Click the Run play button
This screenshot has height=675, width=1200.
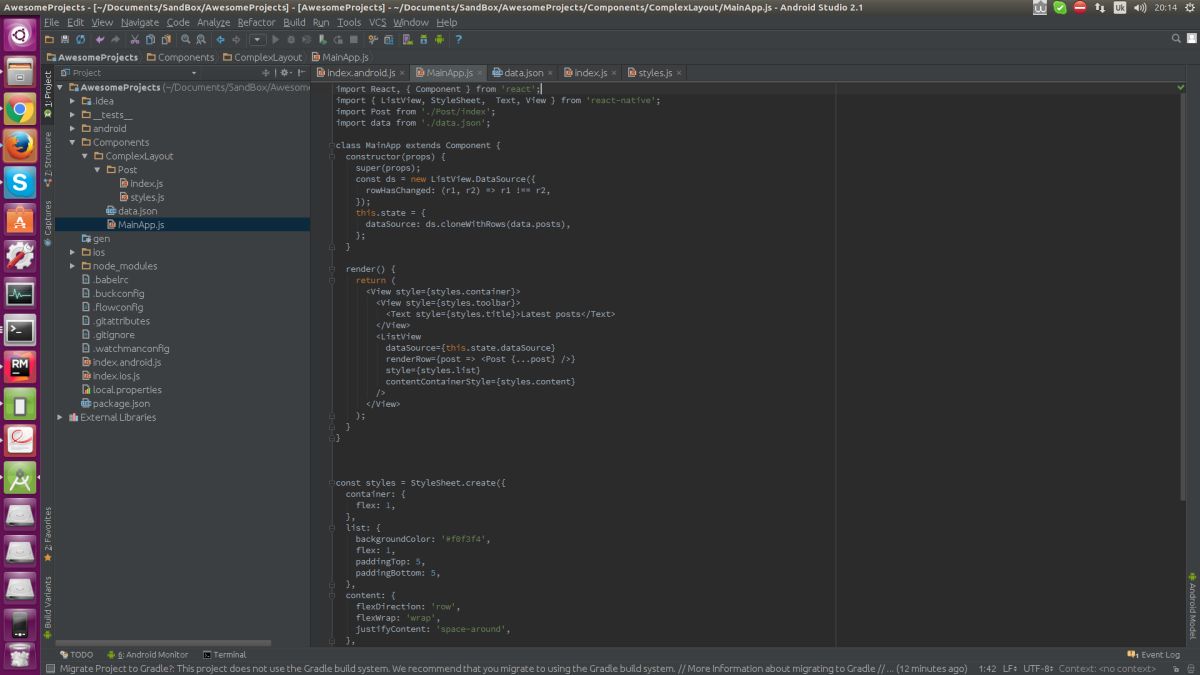(276, 40)
